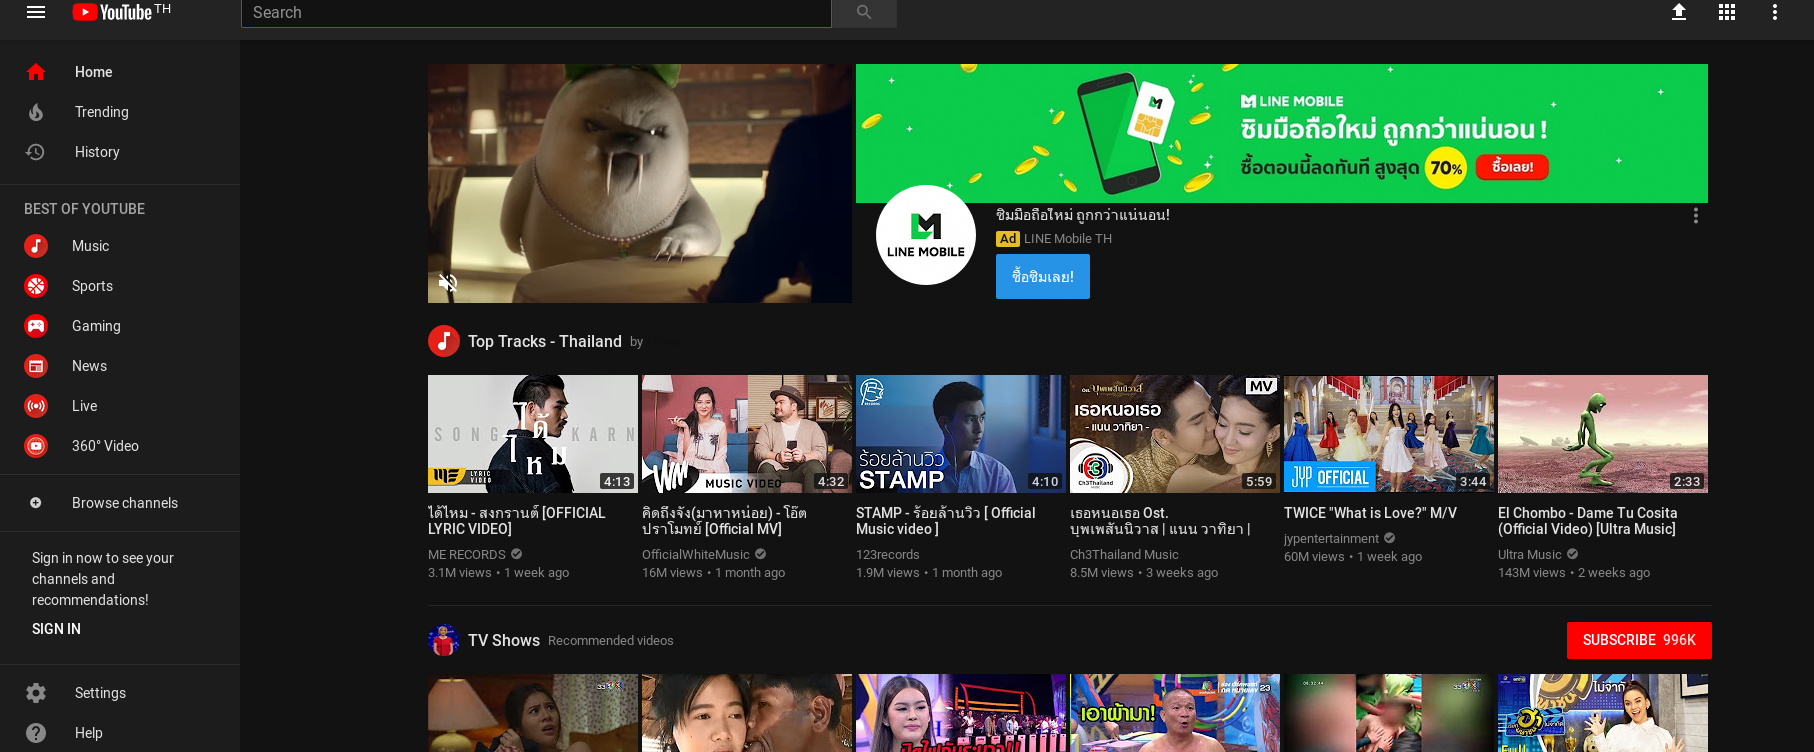The height and width of the screenshot is (752, 1814).
Task: Open the Ch3Thailand 5:59 MV thumbnail
Action: point(1175,434)
